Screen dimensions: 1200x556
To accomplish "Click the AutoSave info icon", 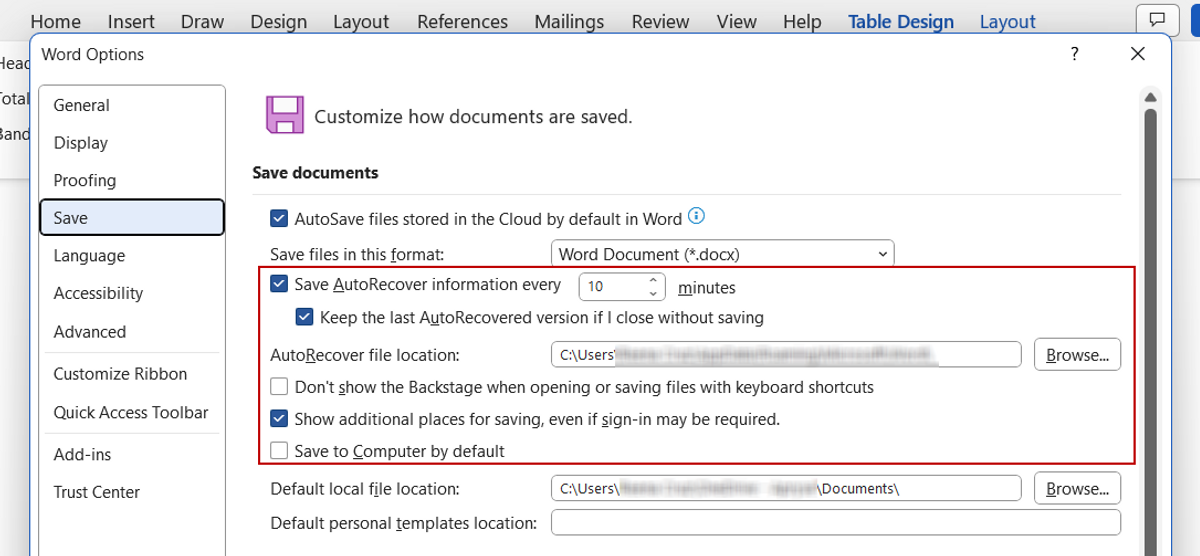I will (x=697, y=217).
